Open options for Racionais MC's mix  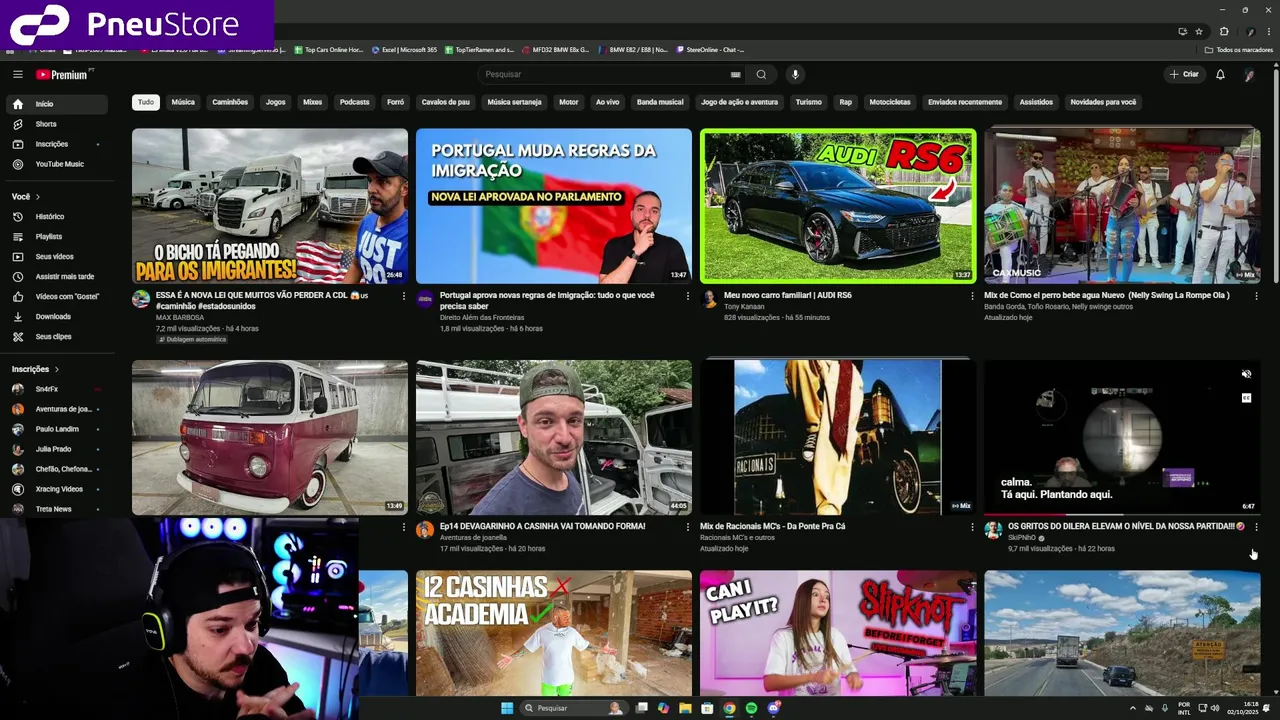click(x=972, y=527)
